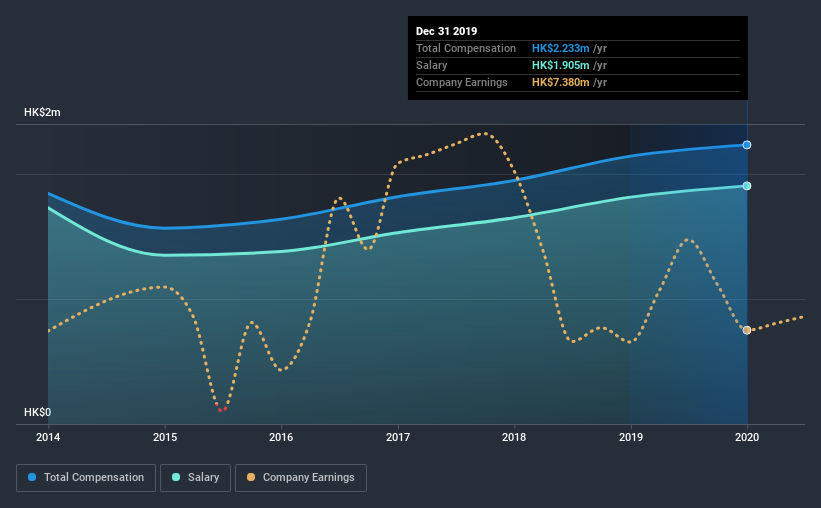Click the HK$0 y-axis label
Viewport: 821px width, 508px height.
coord(38,412)
